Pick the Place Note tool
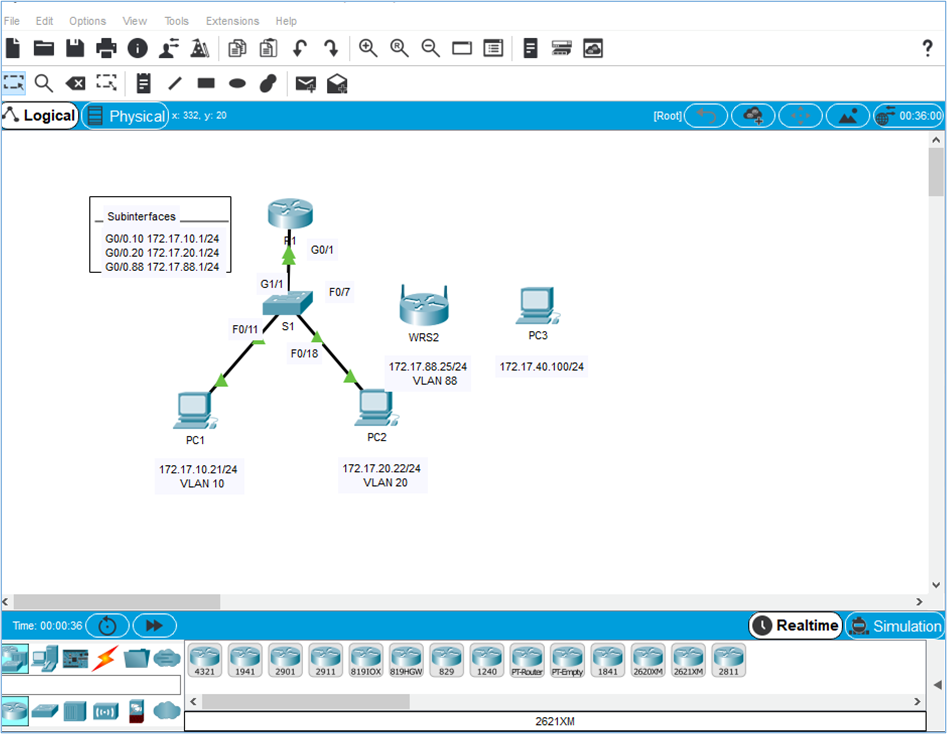The image size is (947, 734). coord(143,83)
